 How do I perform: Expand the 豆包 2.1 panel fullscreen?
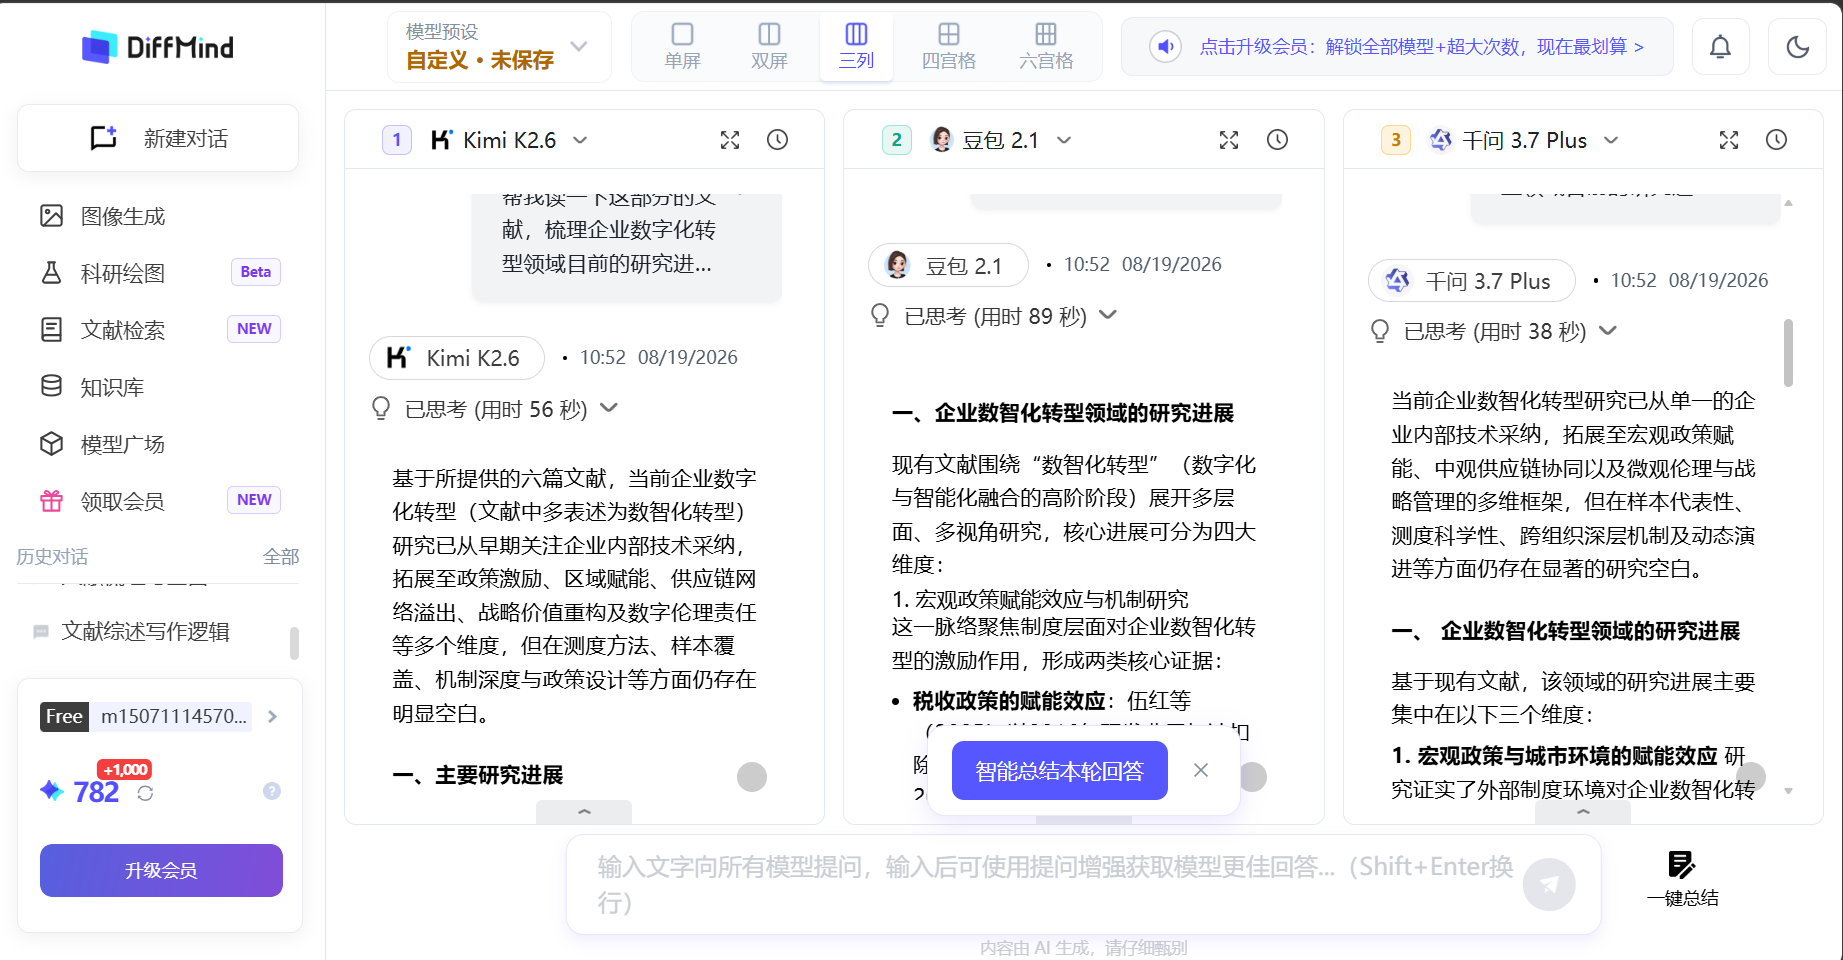[x=1229, y=140]
